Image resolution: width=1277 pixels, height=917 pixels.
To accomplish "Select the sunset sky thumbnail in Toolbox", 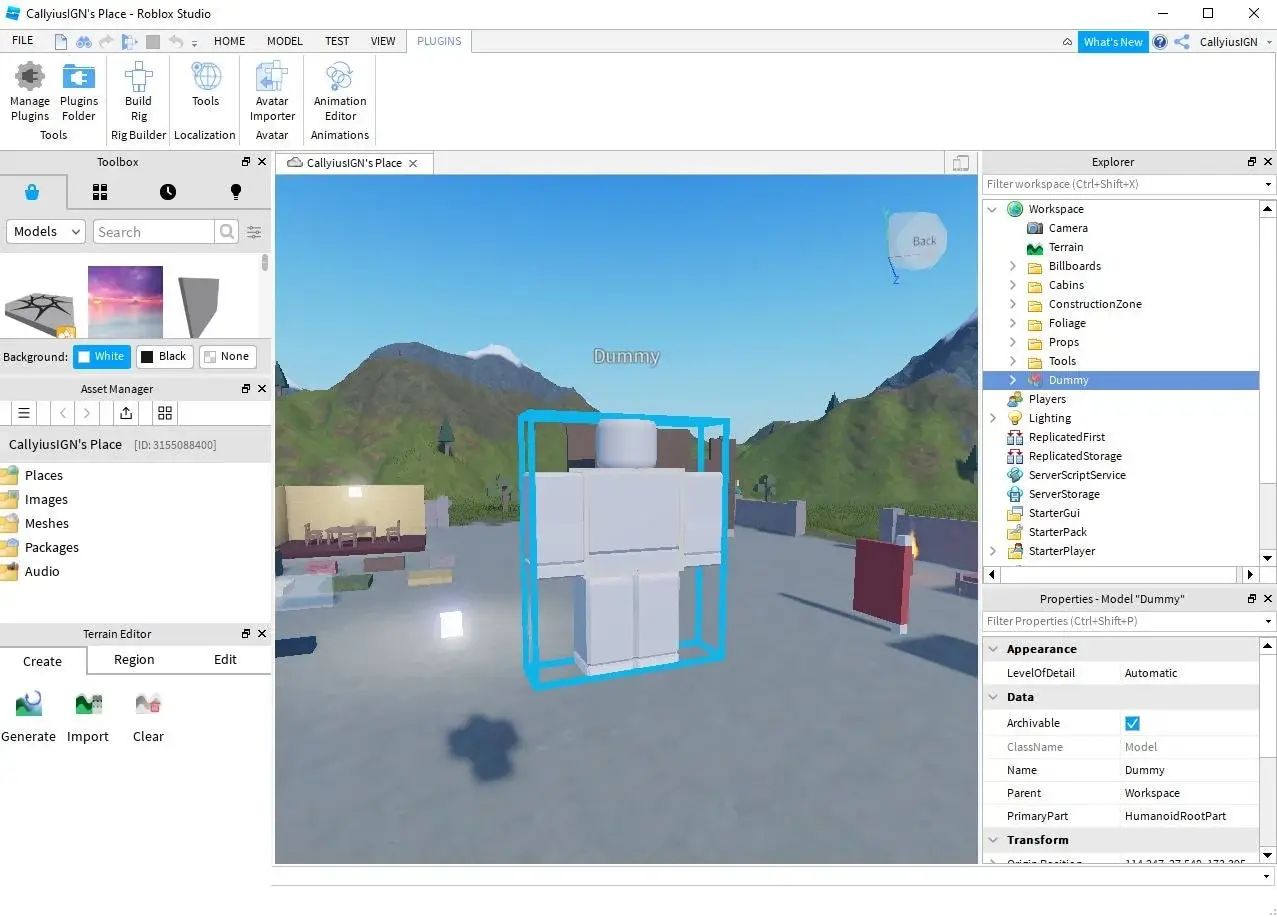I will (125, 301).
